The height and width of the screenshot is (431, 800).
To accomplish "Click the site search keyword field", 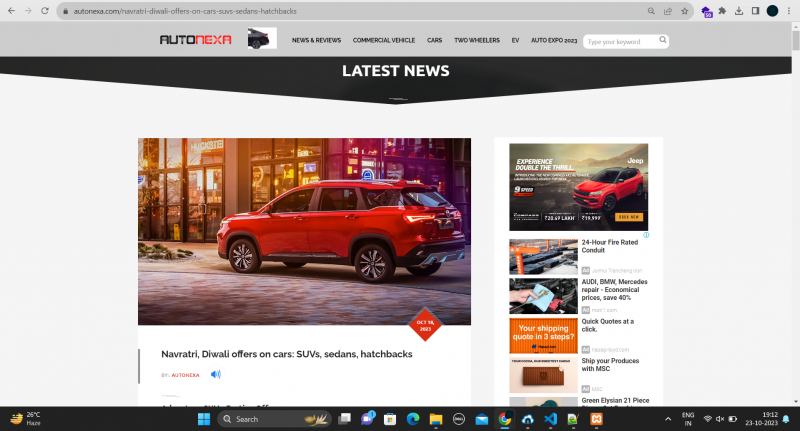I will 620,42.
